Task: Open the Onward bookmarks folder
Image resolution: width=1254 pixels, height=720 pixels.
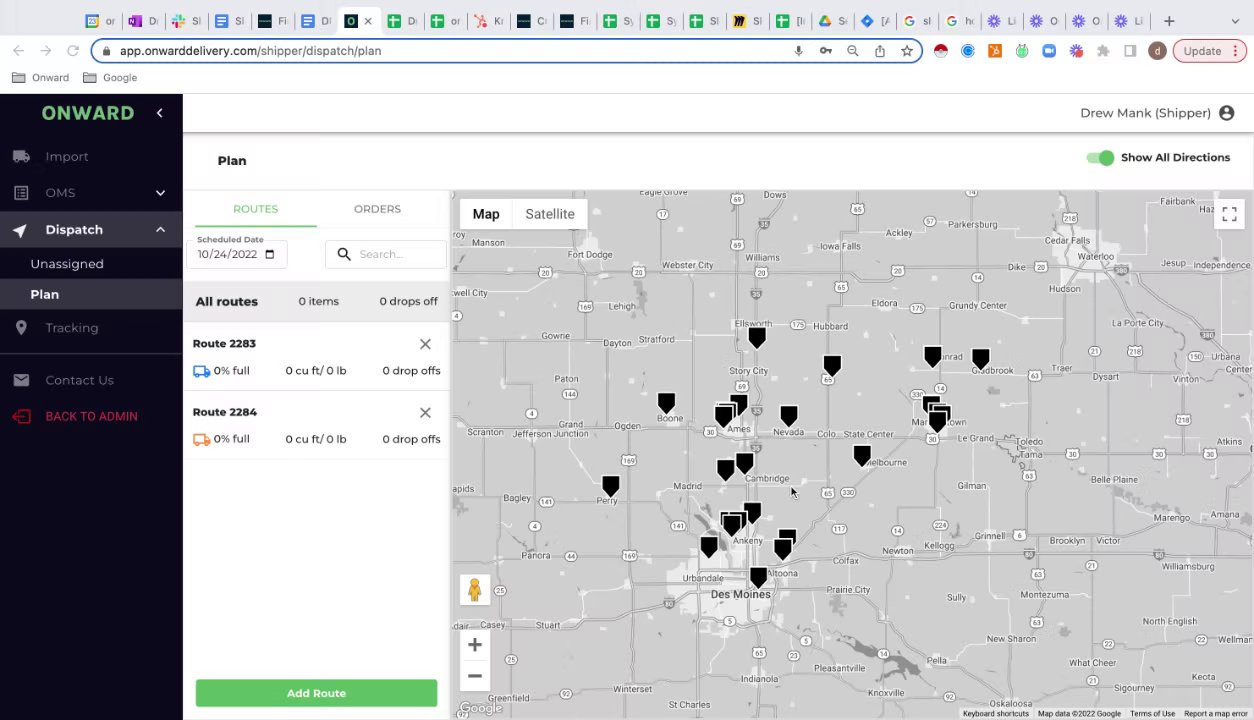Action: 41,78
